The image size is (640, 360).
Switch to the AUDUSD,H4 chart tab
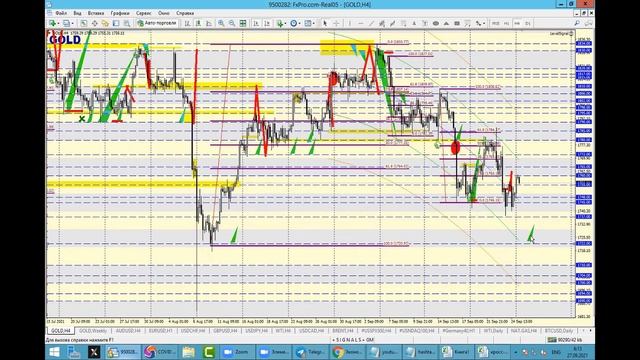tap(128, 331)
